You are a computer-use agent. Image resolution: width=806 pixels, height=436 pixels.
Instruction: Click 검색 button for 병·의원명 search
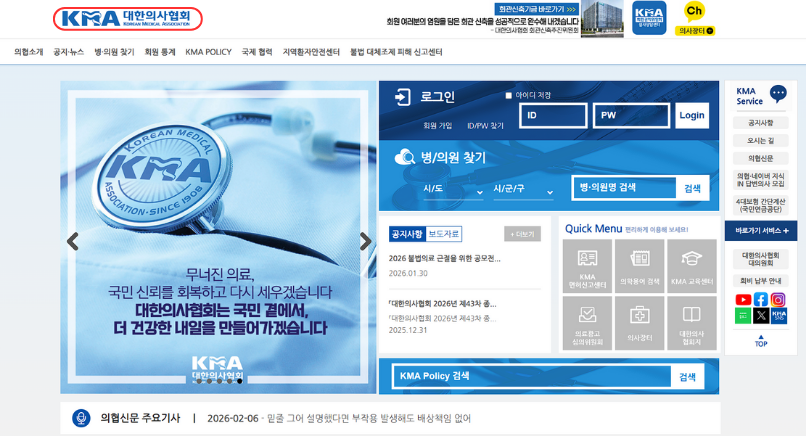tap(692, 188)
